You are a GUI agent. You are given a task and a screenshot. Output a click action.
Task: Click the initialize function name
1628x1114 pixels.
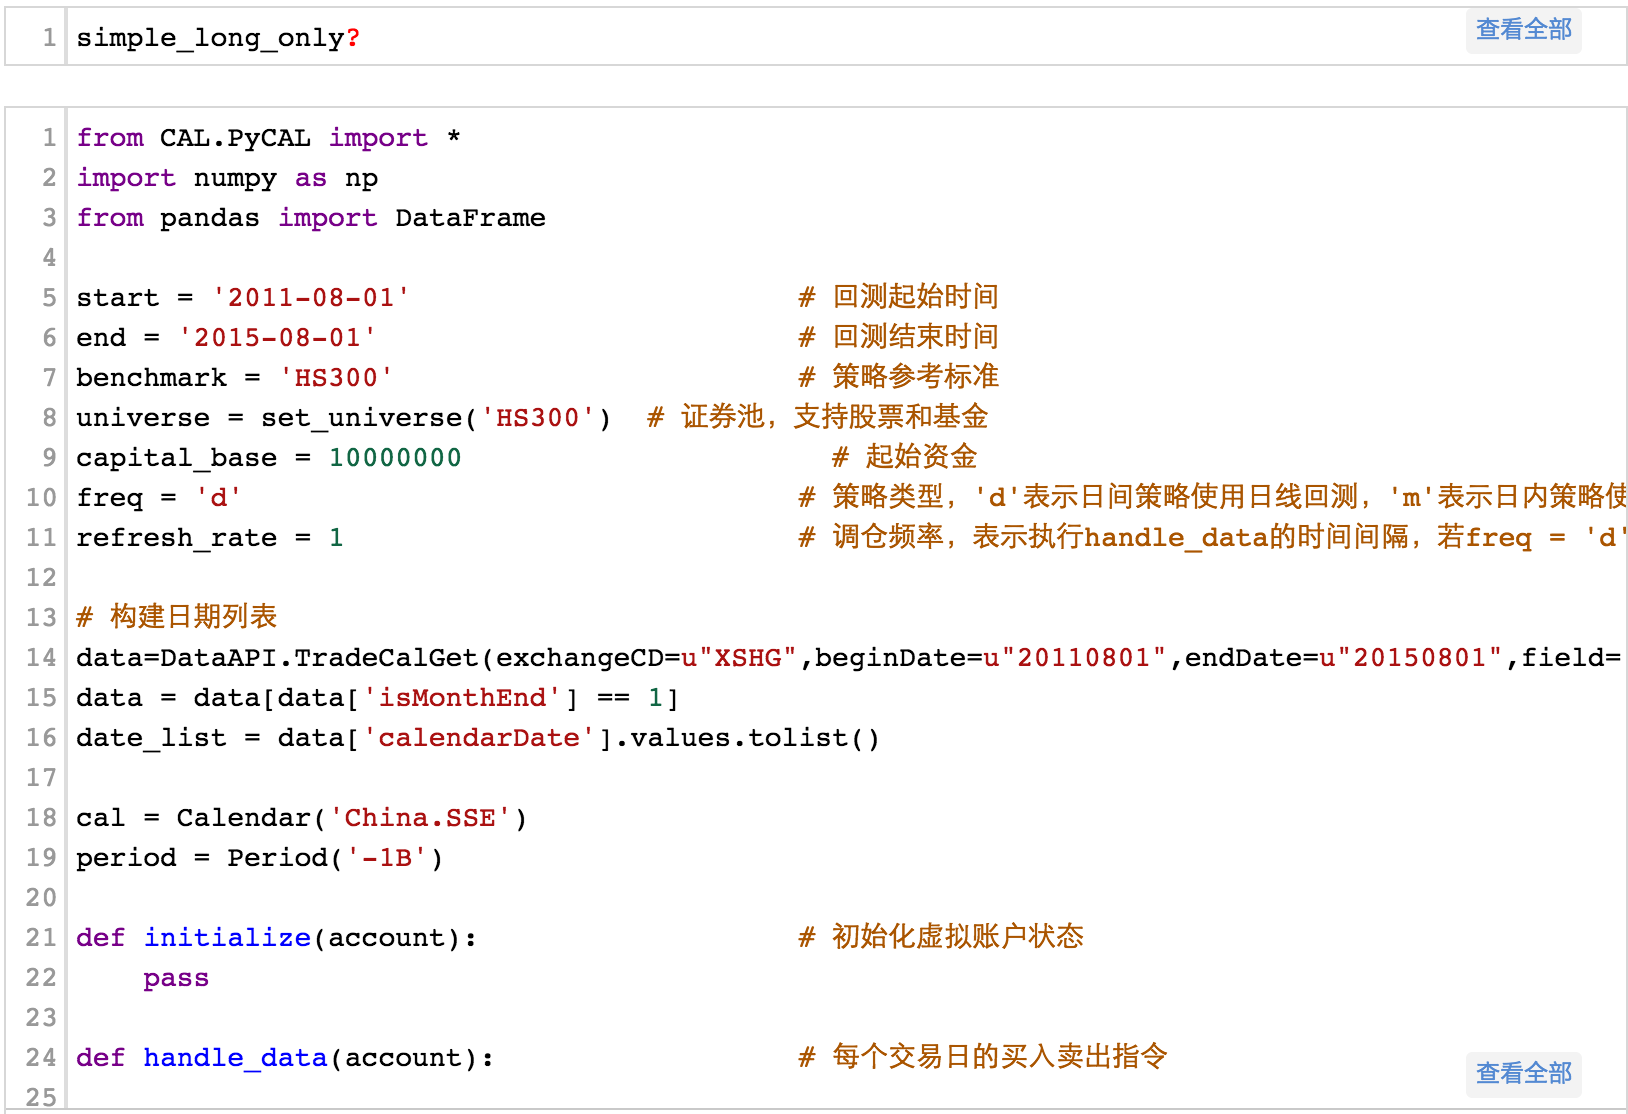(227, 938)
